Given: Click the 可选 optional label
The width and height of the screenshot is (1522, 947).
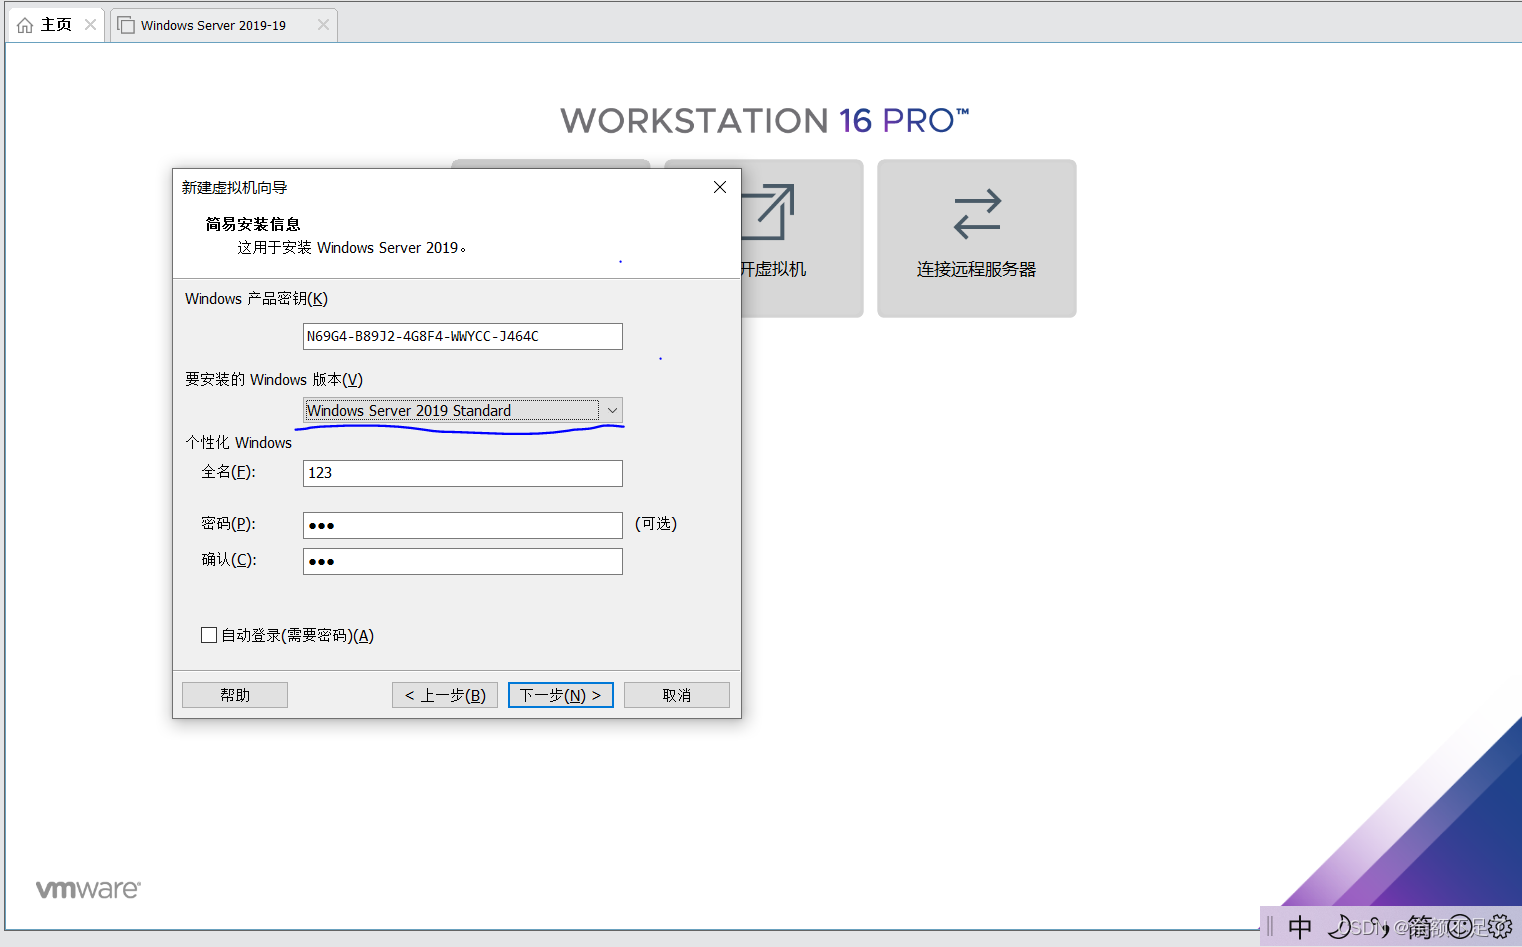Looking at the screenshot, I should click(x=656, y=524).
